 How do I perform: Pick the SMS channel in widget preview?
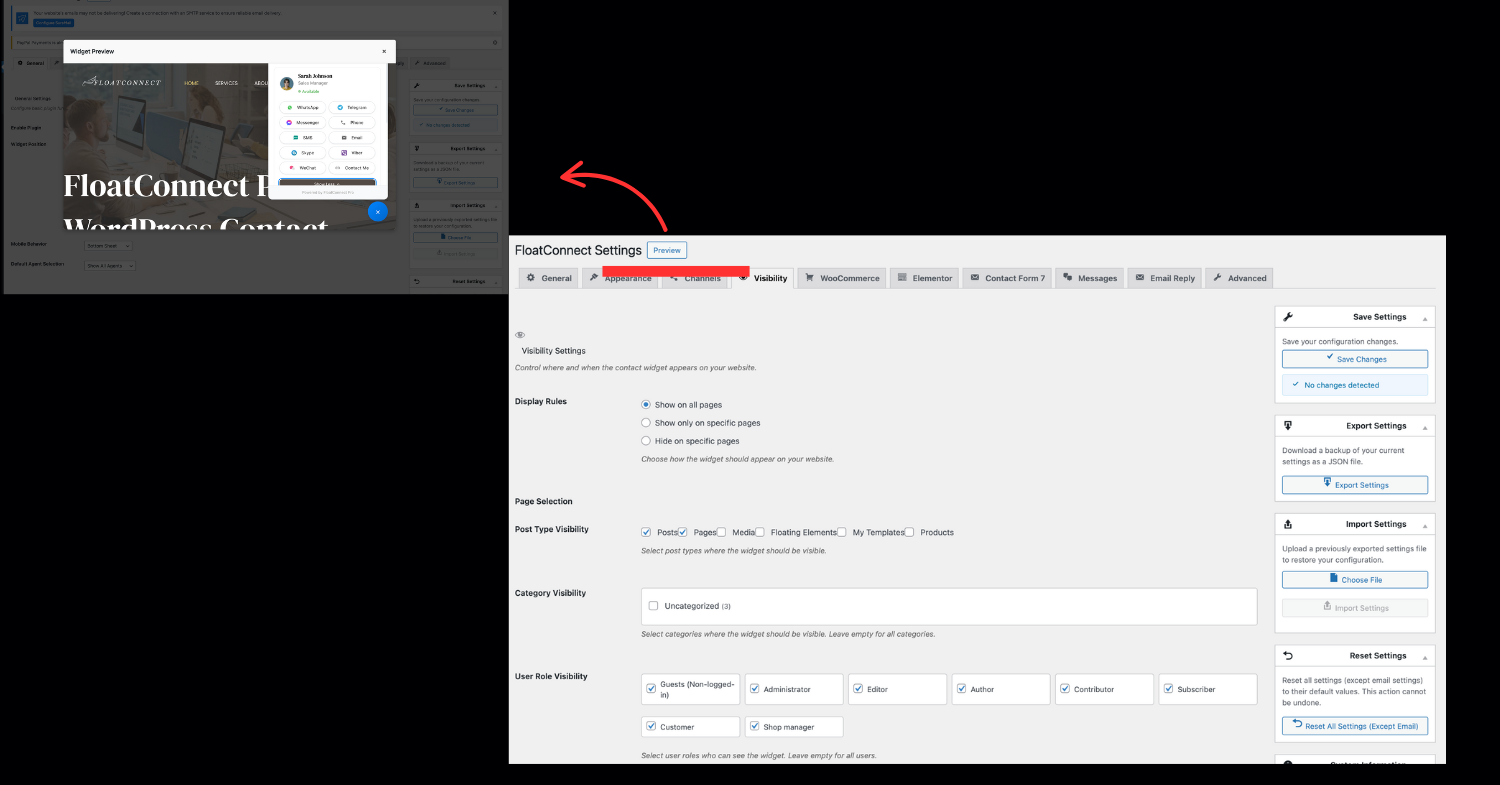(303, 137)
